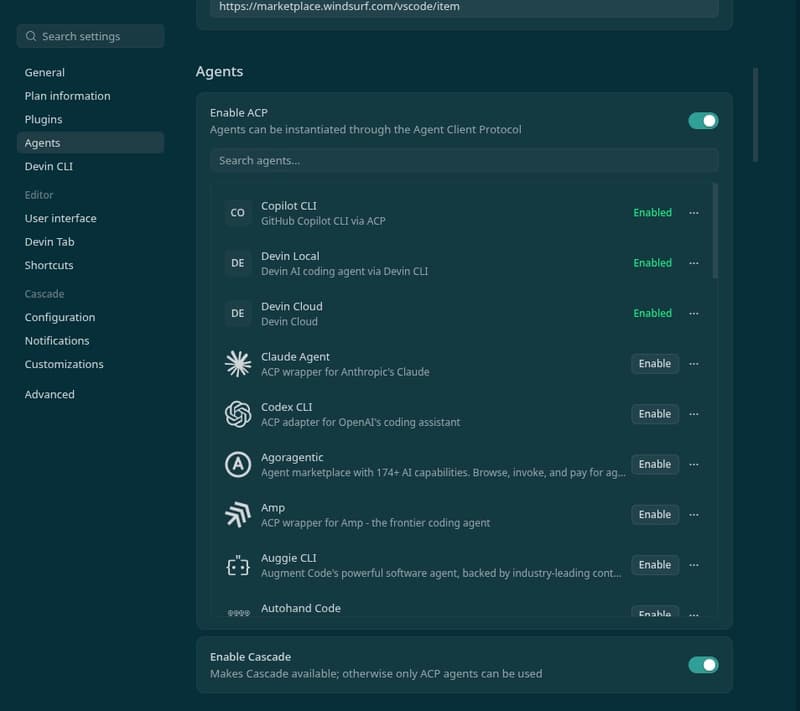Open more options for Codex CLI

pyautogui.click(x=693, y=414)
